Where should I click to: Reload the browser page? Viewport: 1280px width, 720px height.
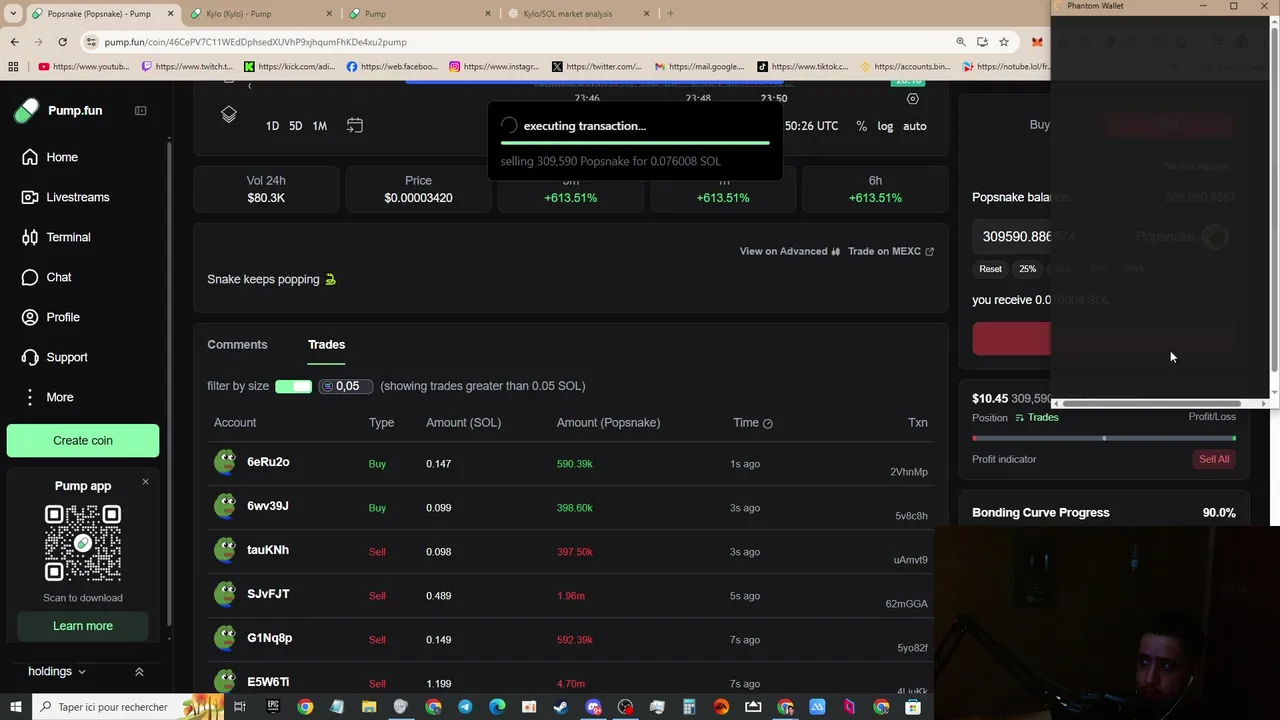[62, 42]
